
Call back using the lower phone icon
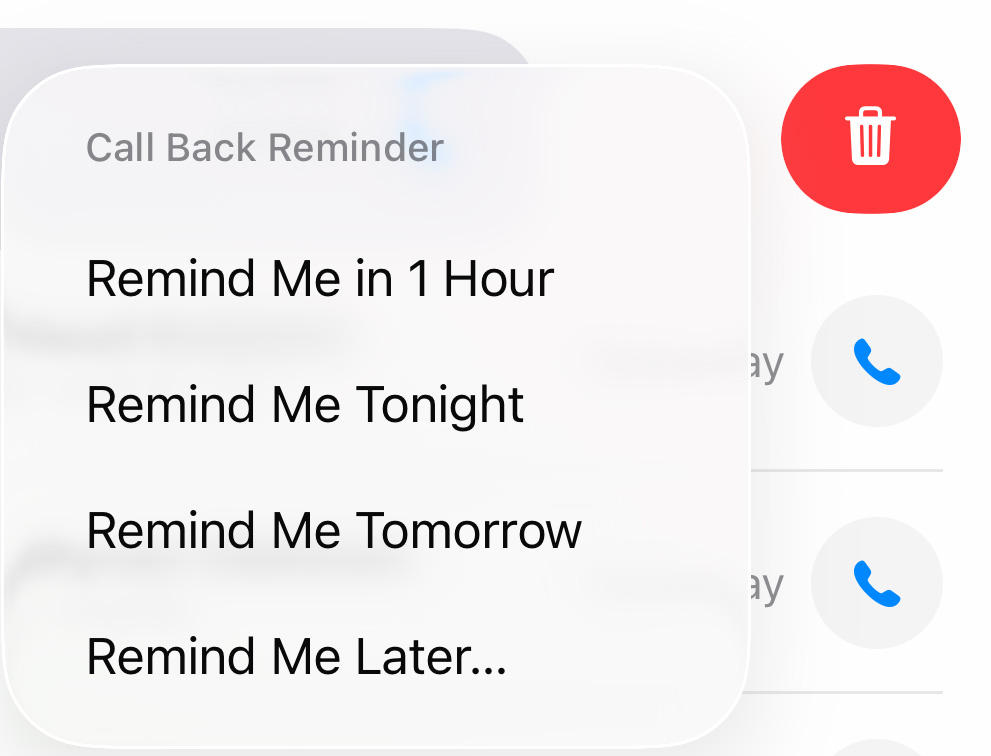[x=877, y=583]
